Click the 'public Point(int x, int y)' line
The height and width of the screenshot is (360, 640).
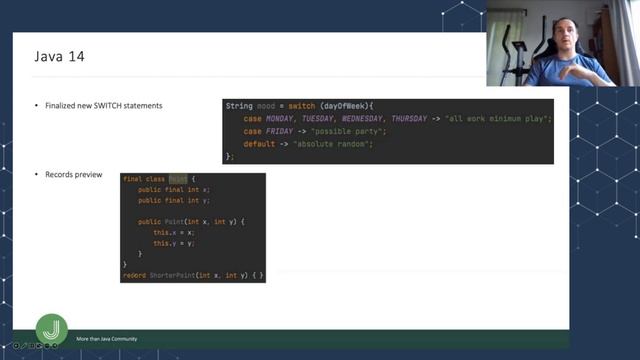191,222
